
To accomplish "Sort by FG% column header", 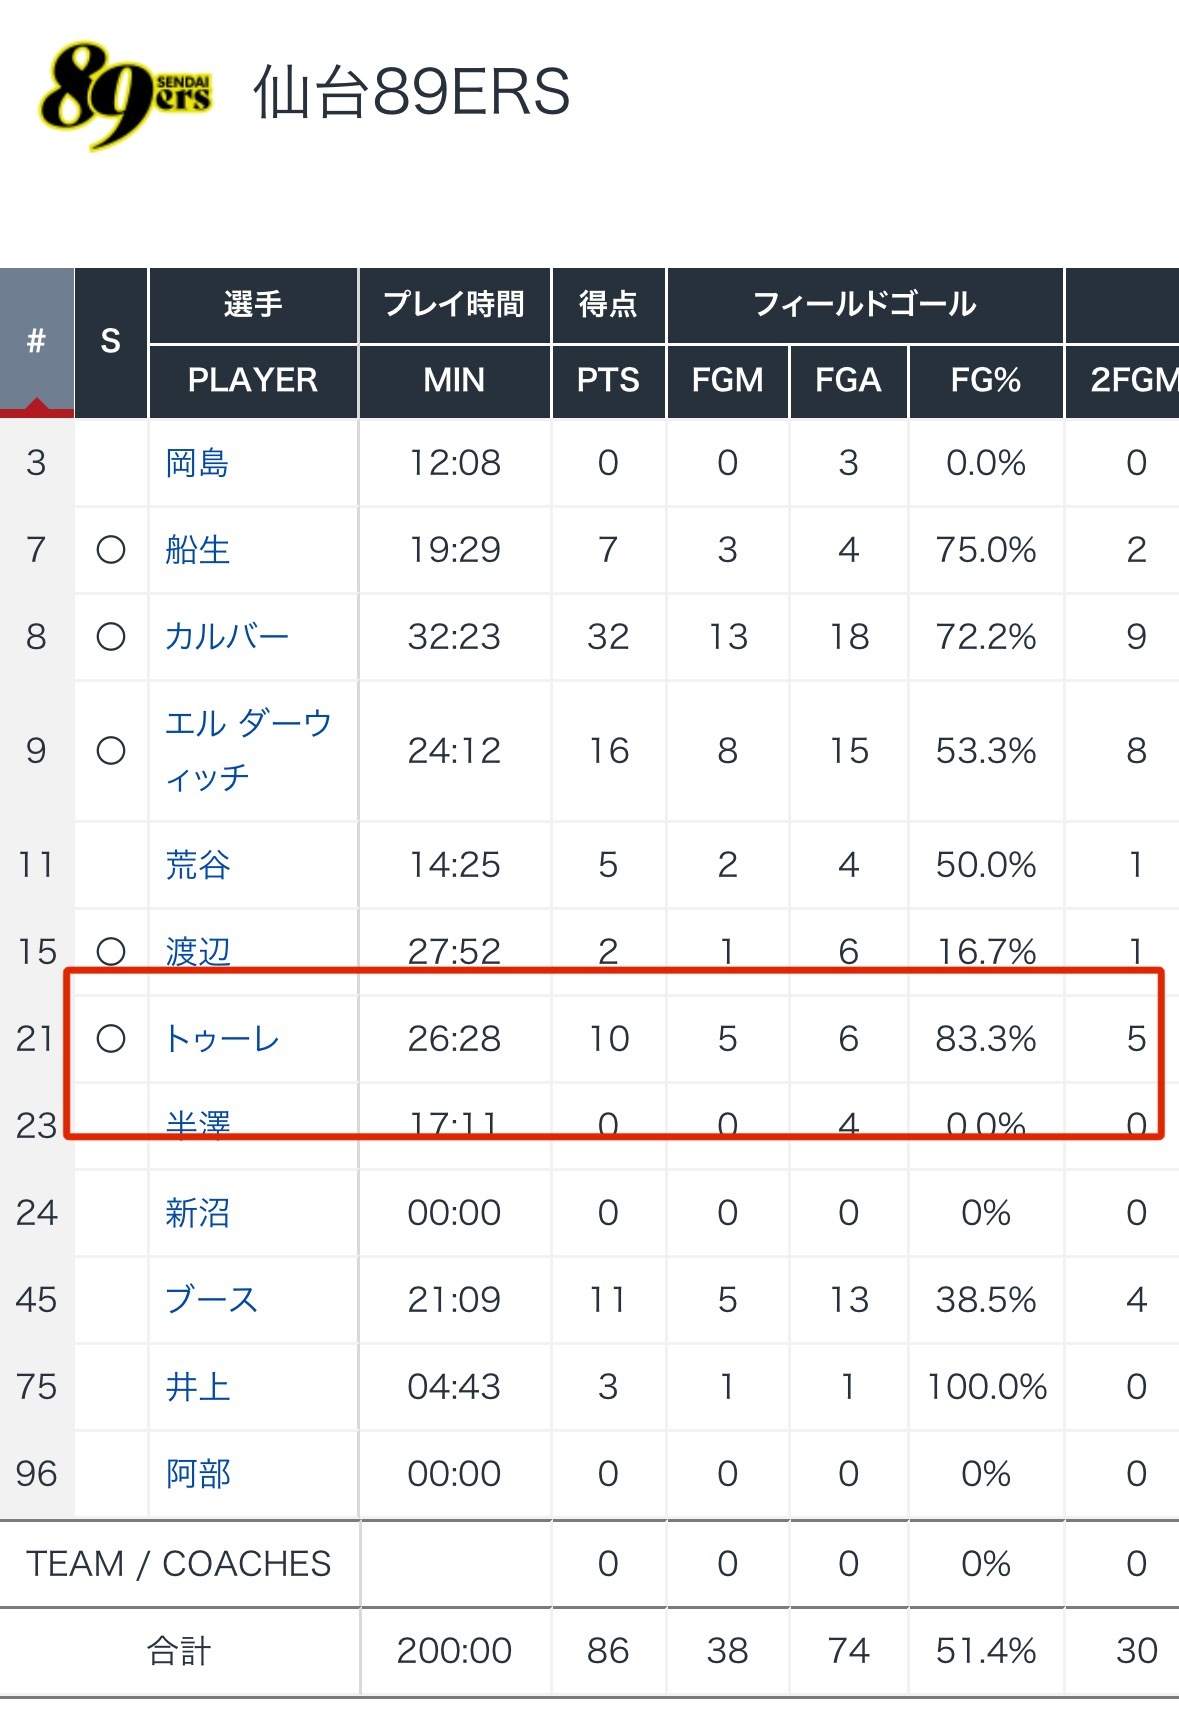I will [x=985, y=380].
